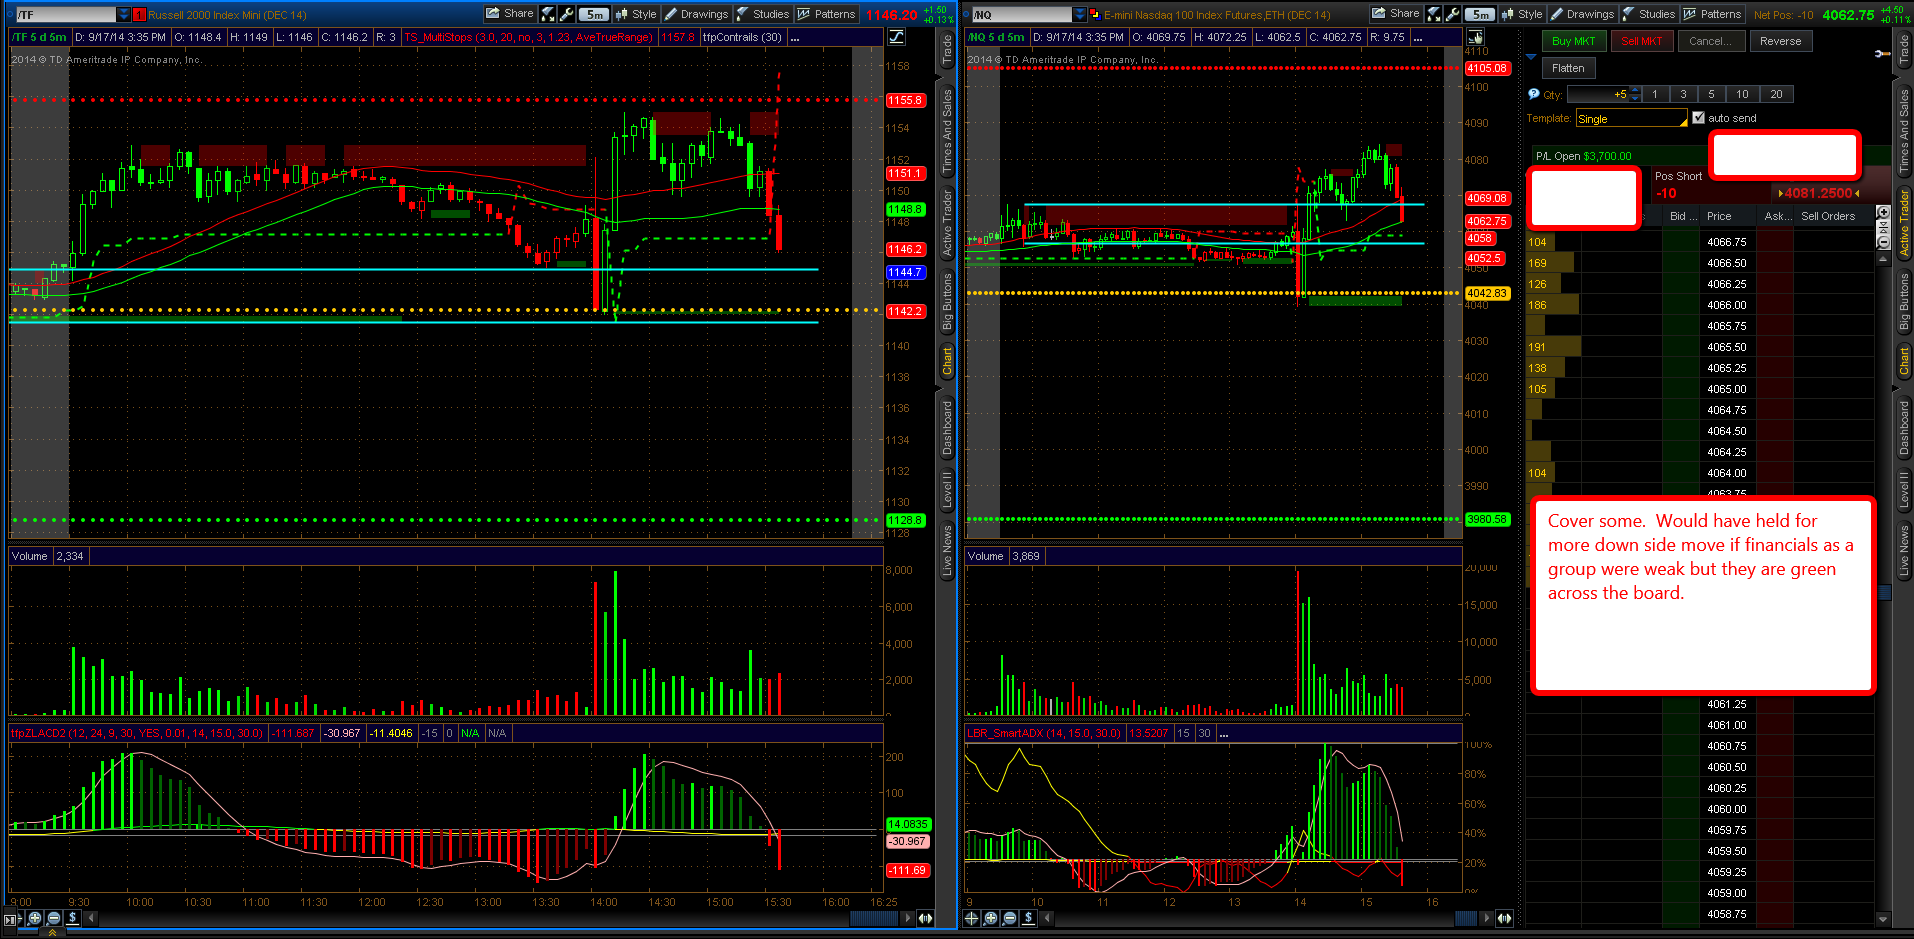The image size is (1914, 939).
Task: Set quantity to 3 preset
Action: tap(1684, 94)
